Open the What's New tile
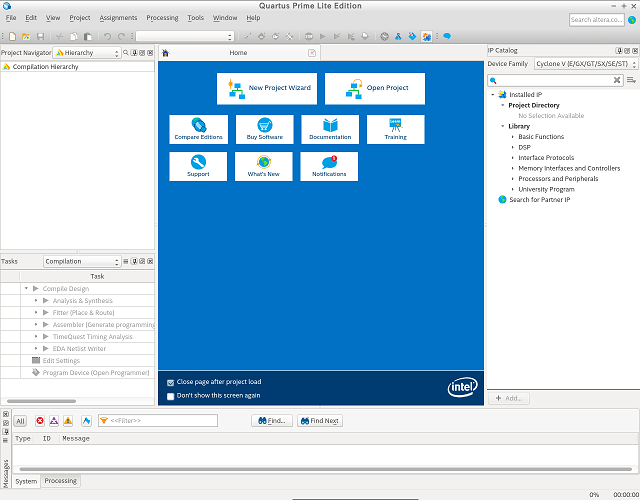The image size is (640, 500). [x=264, y=166]
